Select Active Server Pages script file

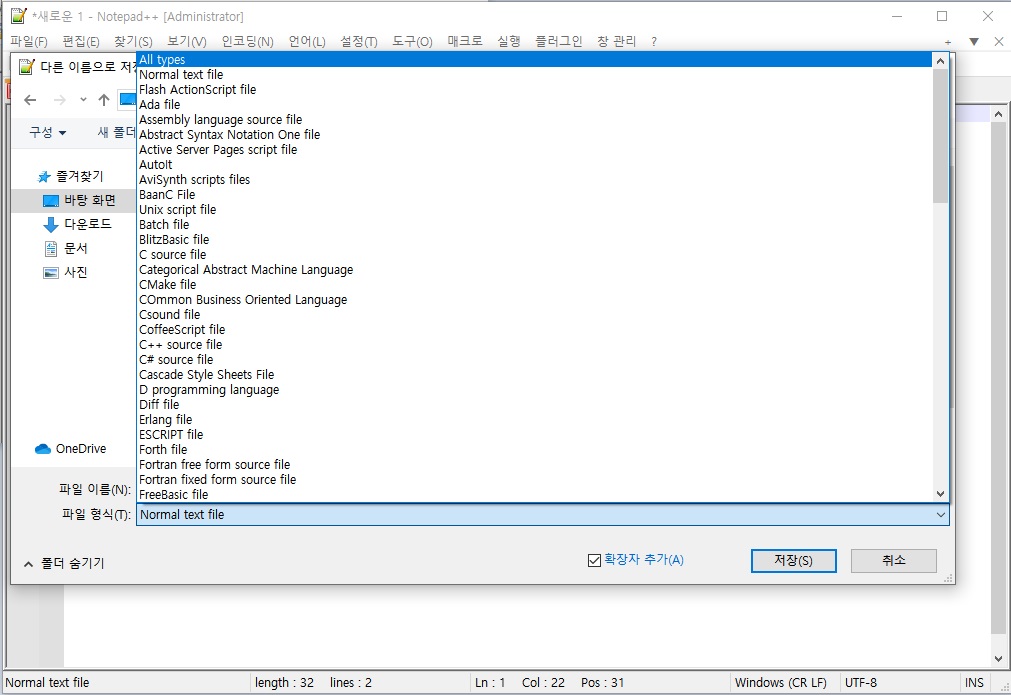[535, 150]
